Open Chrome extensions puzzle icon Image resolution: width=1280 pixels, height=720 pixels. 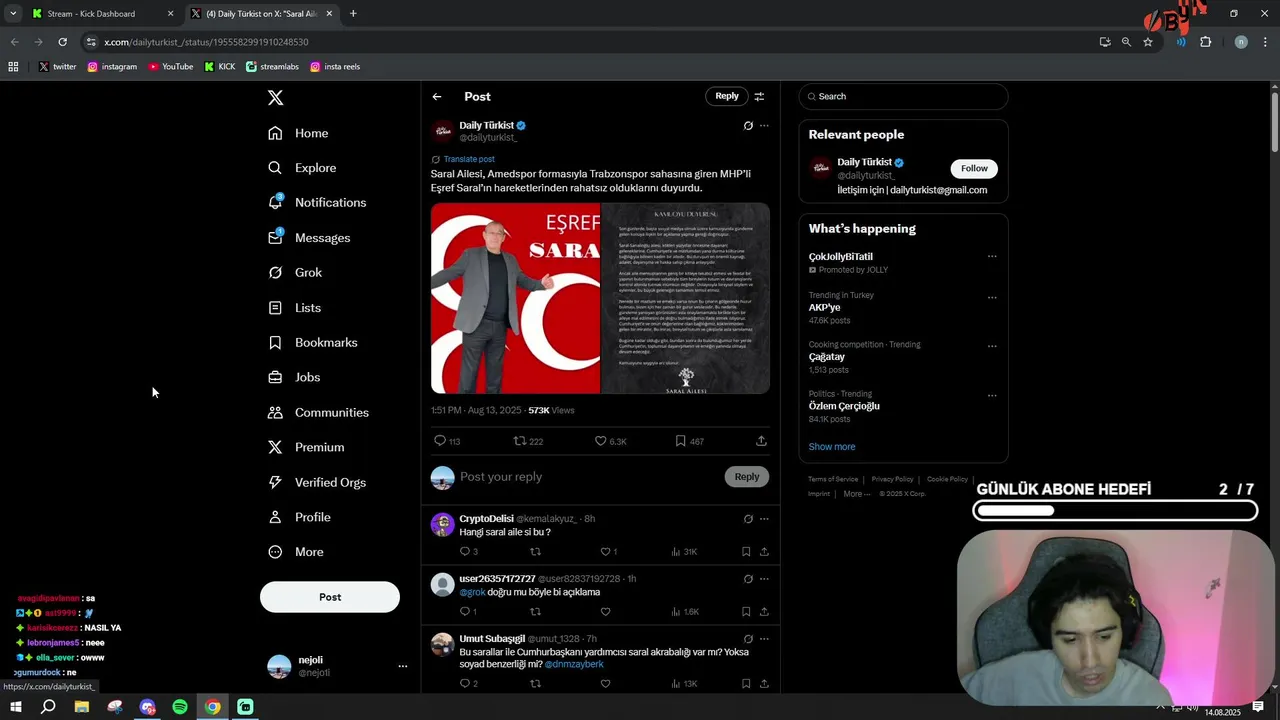pos(1205,42)
